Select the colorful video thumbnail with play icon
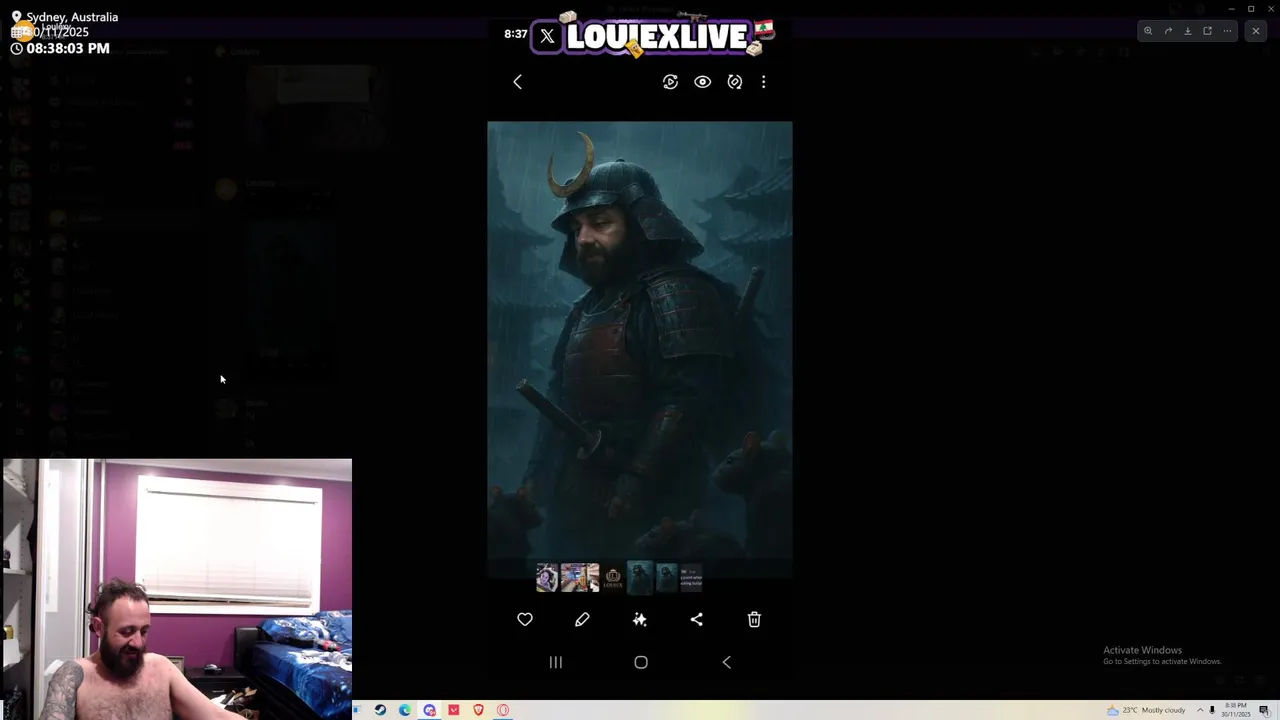The image size is (1280, 720). coord(580,578)
